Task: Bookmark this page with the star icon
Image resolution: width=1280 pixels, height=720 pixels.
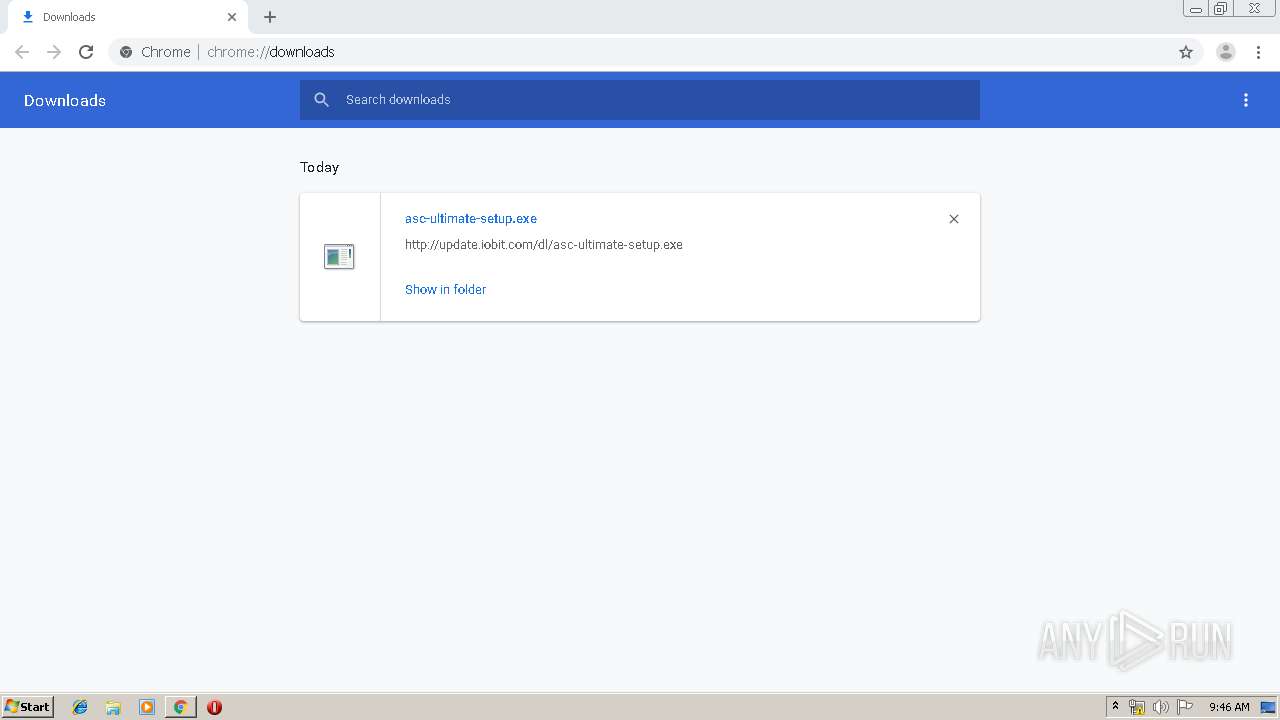Action: point(1186,52)
